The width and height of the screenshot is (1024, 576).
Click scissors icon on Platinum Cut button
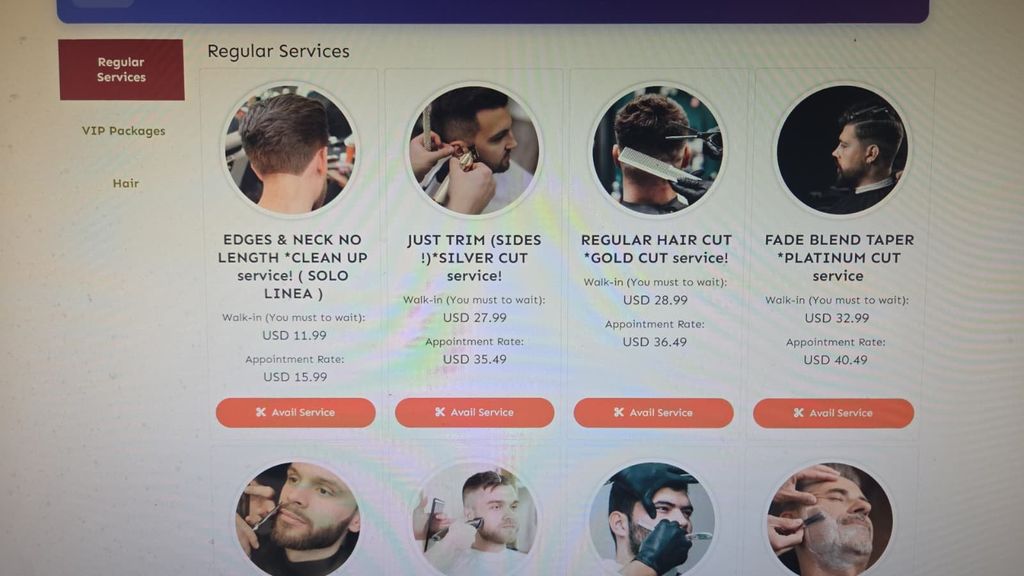pos(798,413)
